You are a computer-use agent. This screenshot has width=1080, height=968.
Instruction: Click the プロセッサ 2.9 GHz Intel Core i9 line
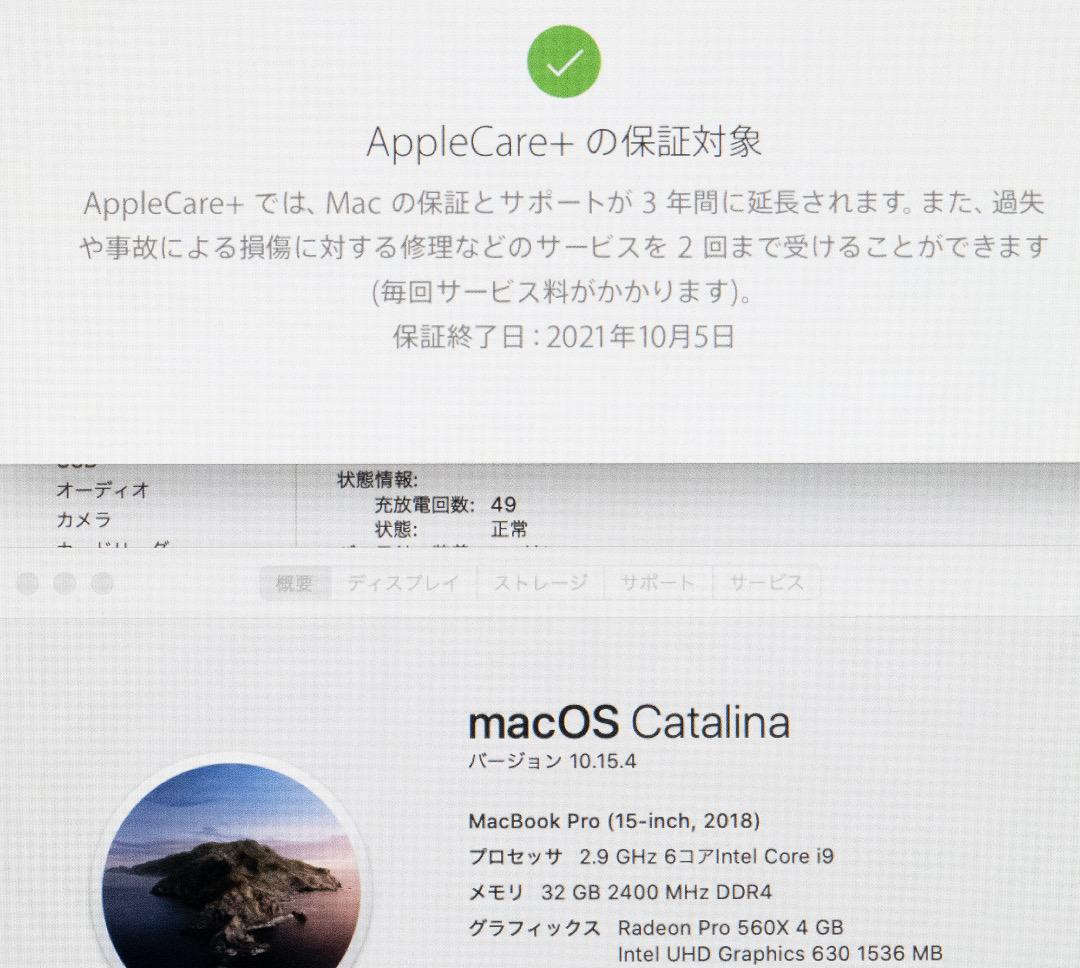click(651, 856)
